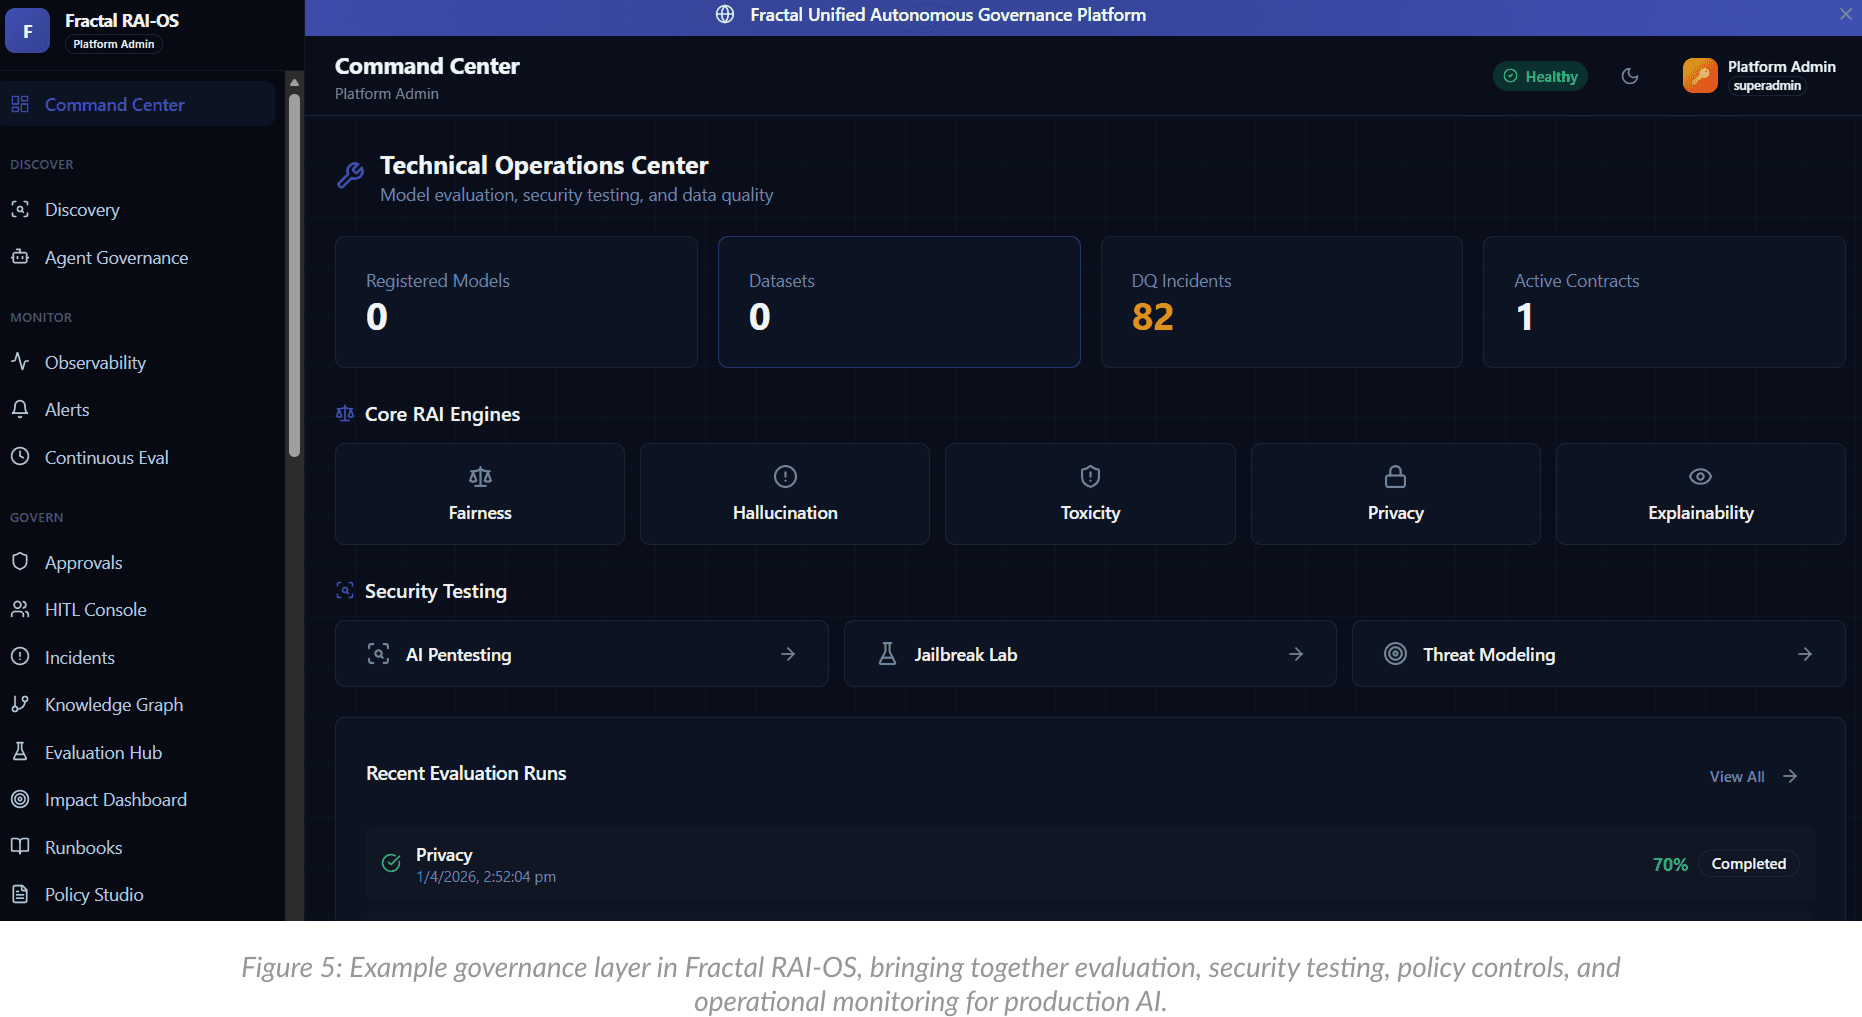Open Continuous Eval from the sidebar
Screen dimensions: 1862x1017
[x=138, y=457]
